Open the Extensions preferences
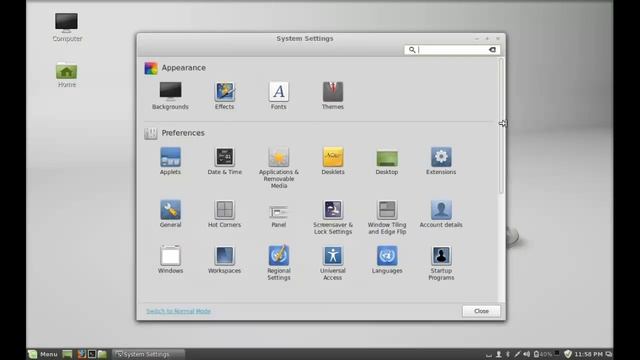The height and width of the screenshot is (360, 640). click(441, 161)
